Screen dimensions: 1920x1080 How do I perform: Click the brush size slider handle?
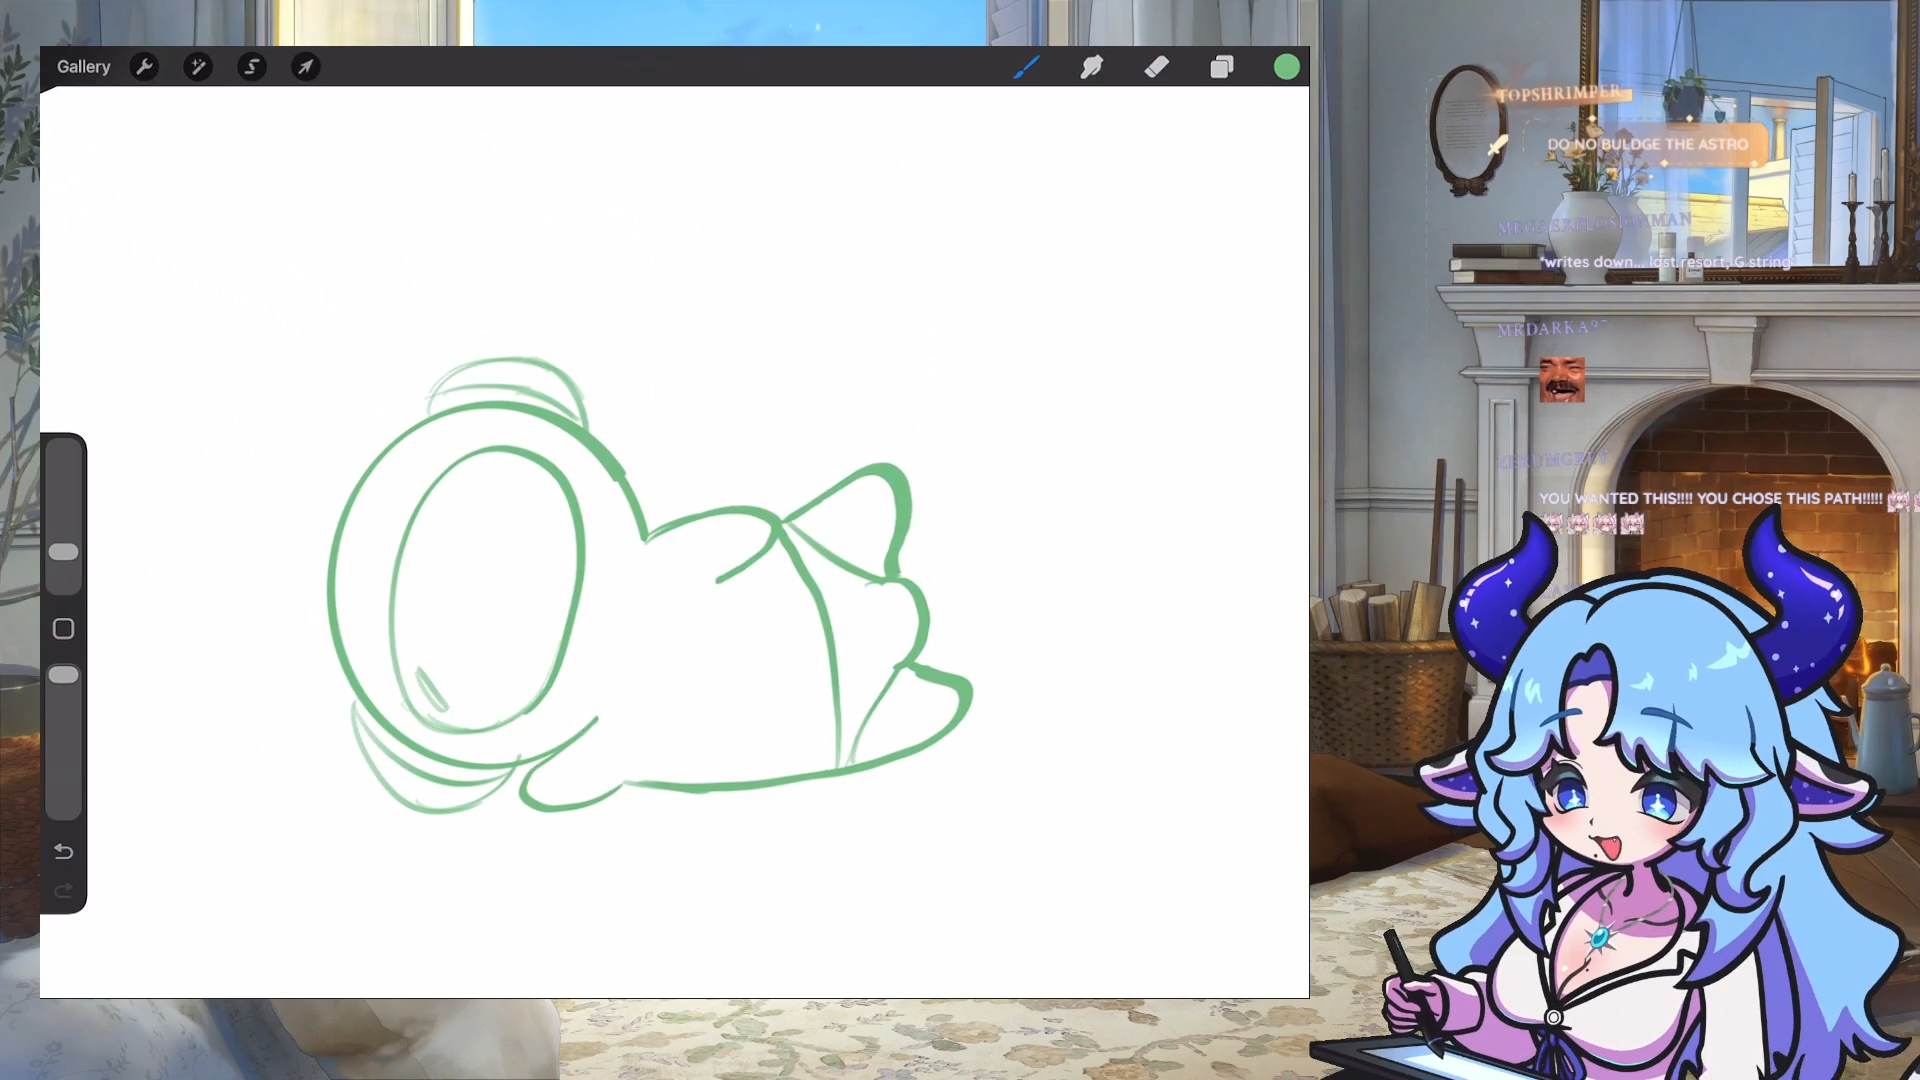(x=63, y=552)
